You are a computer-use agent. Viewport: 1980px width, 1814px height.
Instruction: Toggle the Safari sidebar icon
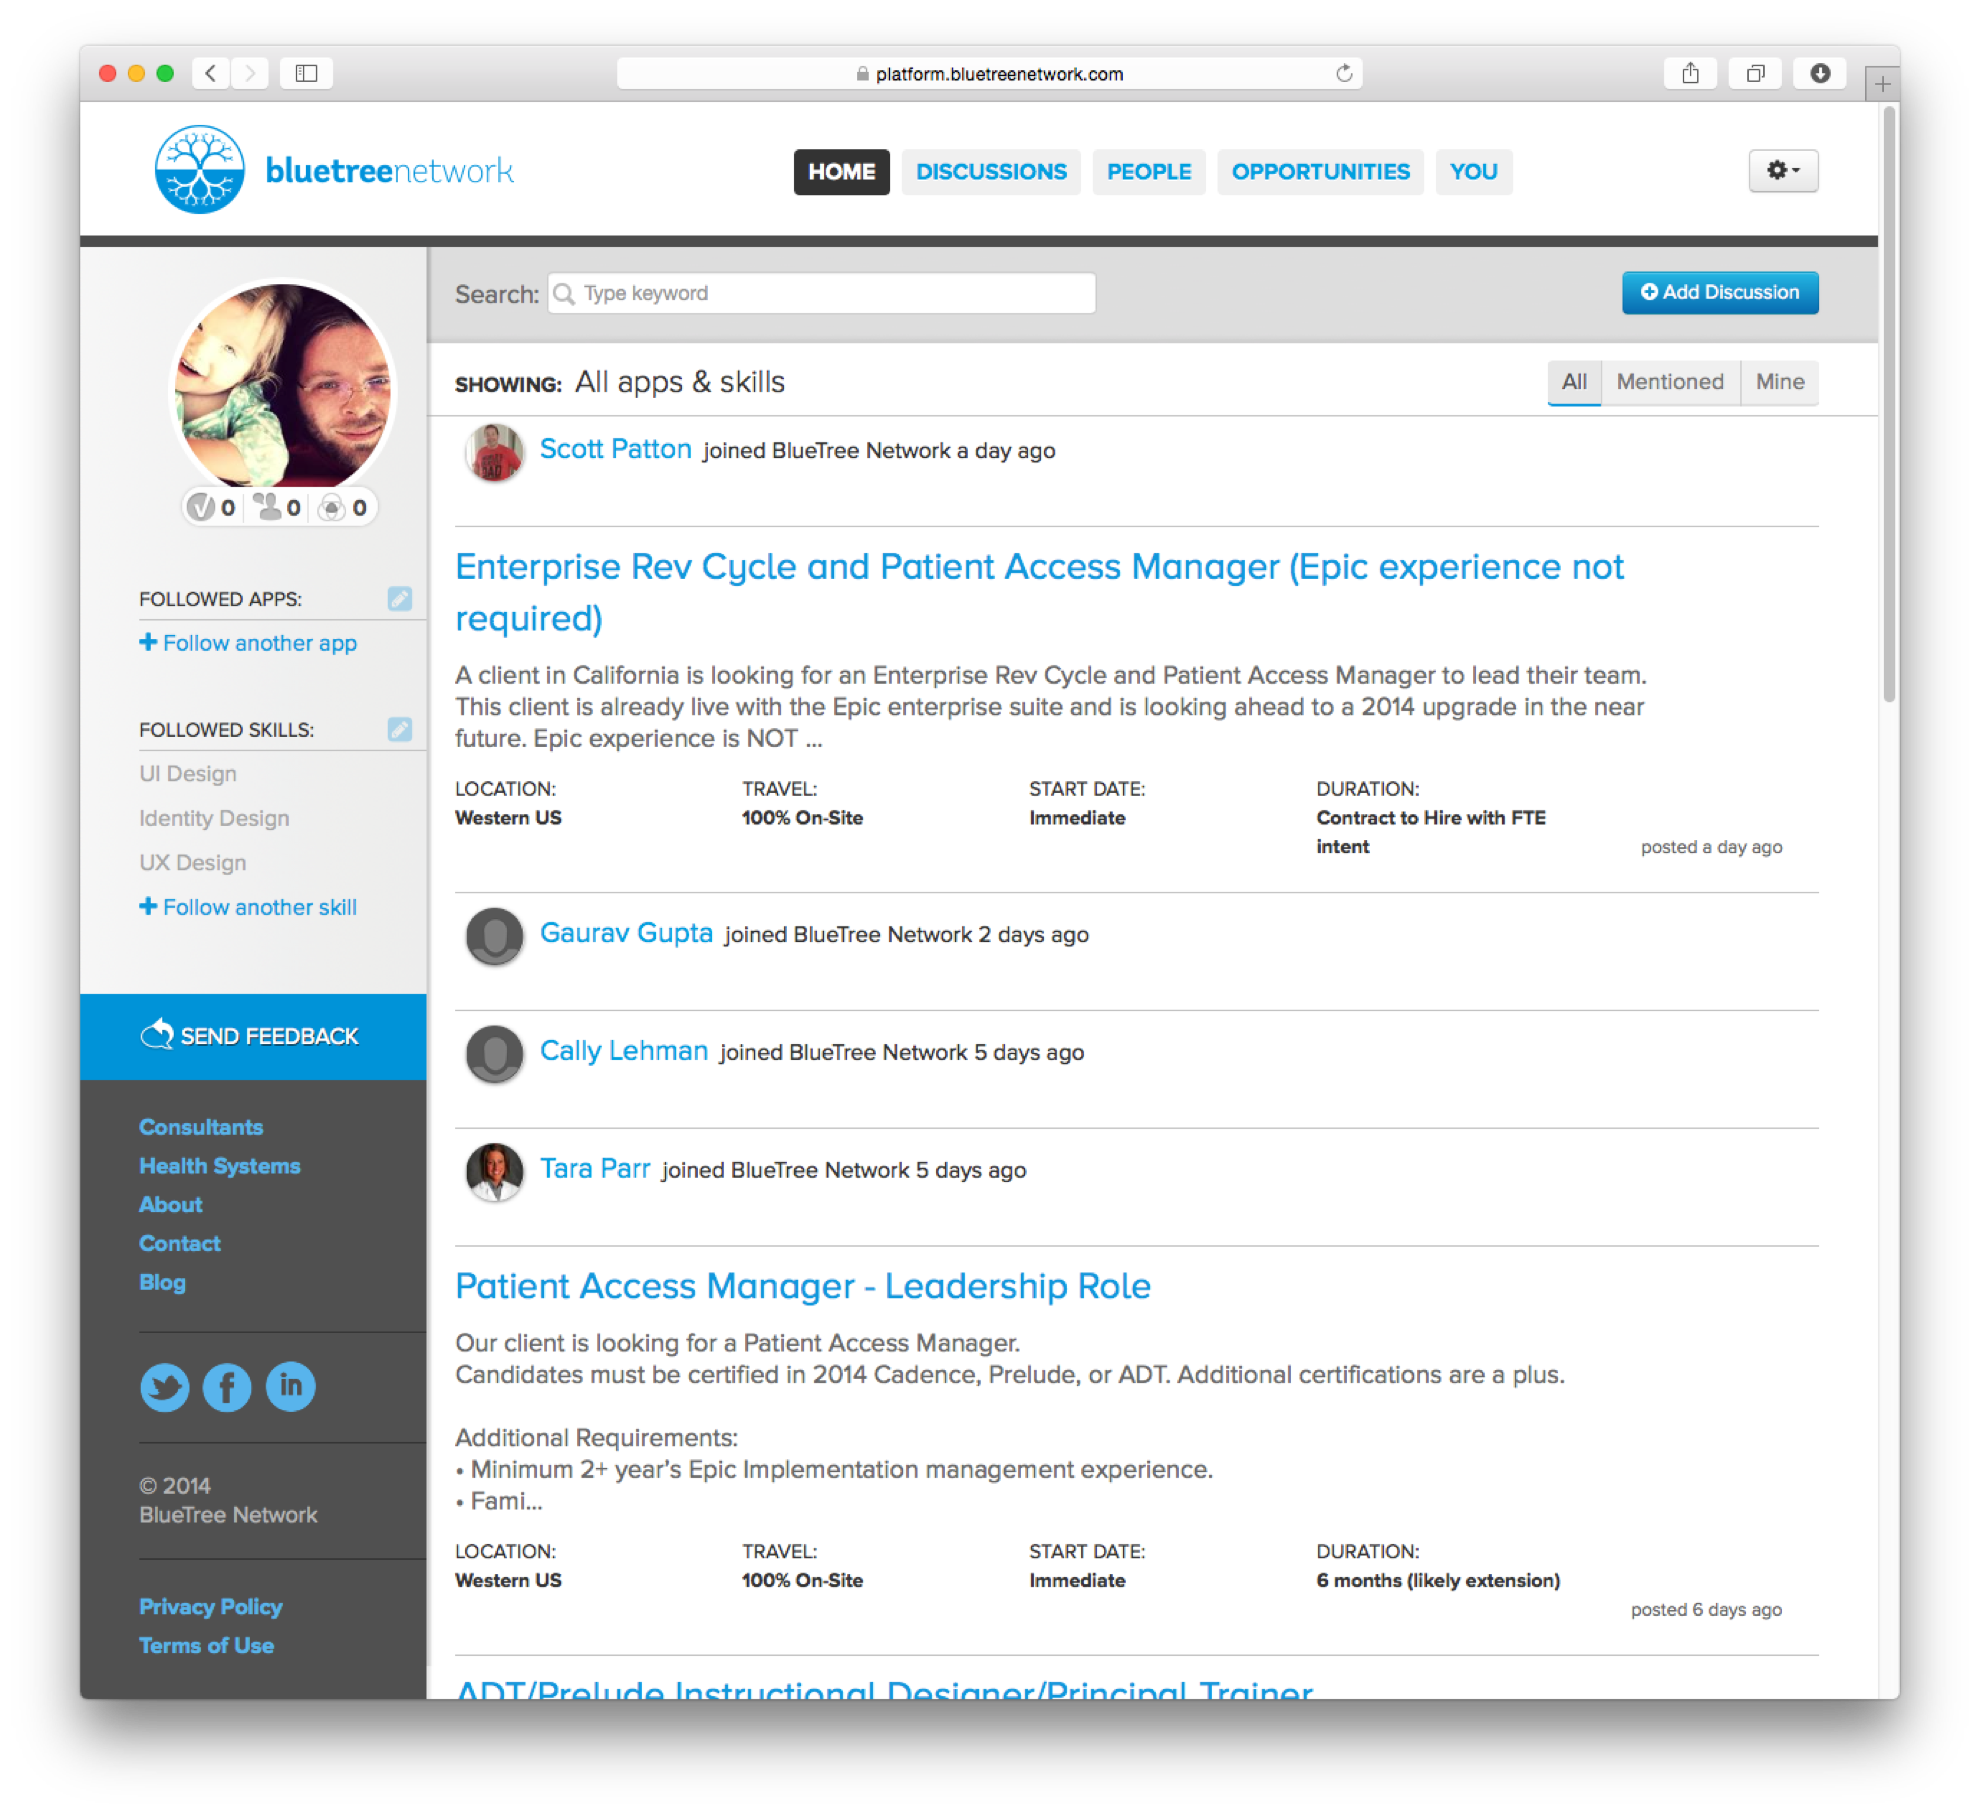(306, 73)
